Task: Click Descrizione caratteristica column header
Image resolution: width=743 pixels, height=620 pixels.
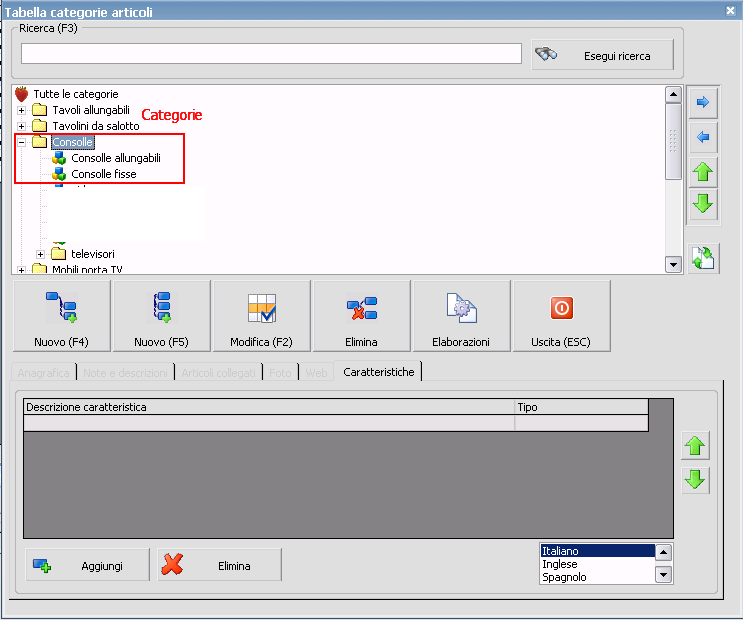Action: coord(269,407)
